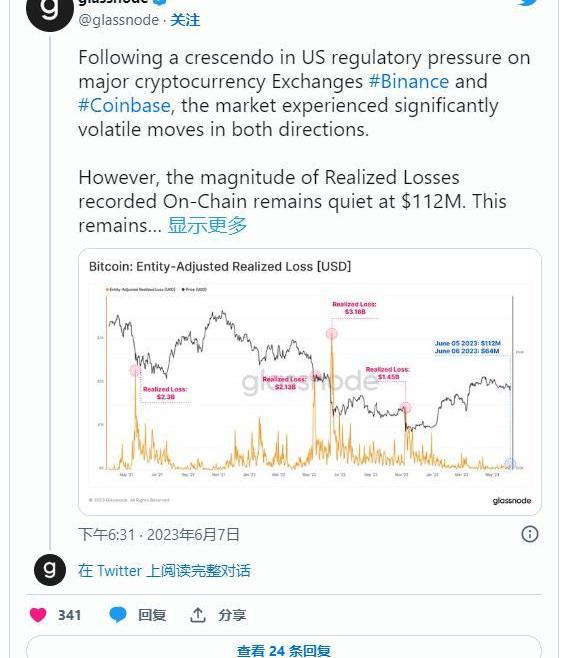Like the tweet with the heart icon
Screen dimensions: 566x658
[38, 615]
